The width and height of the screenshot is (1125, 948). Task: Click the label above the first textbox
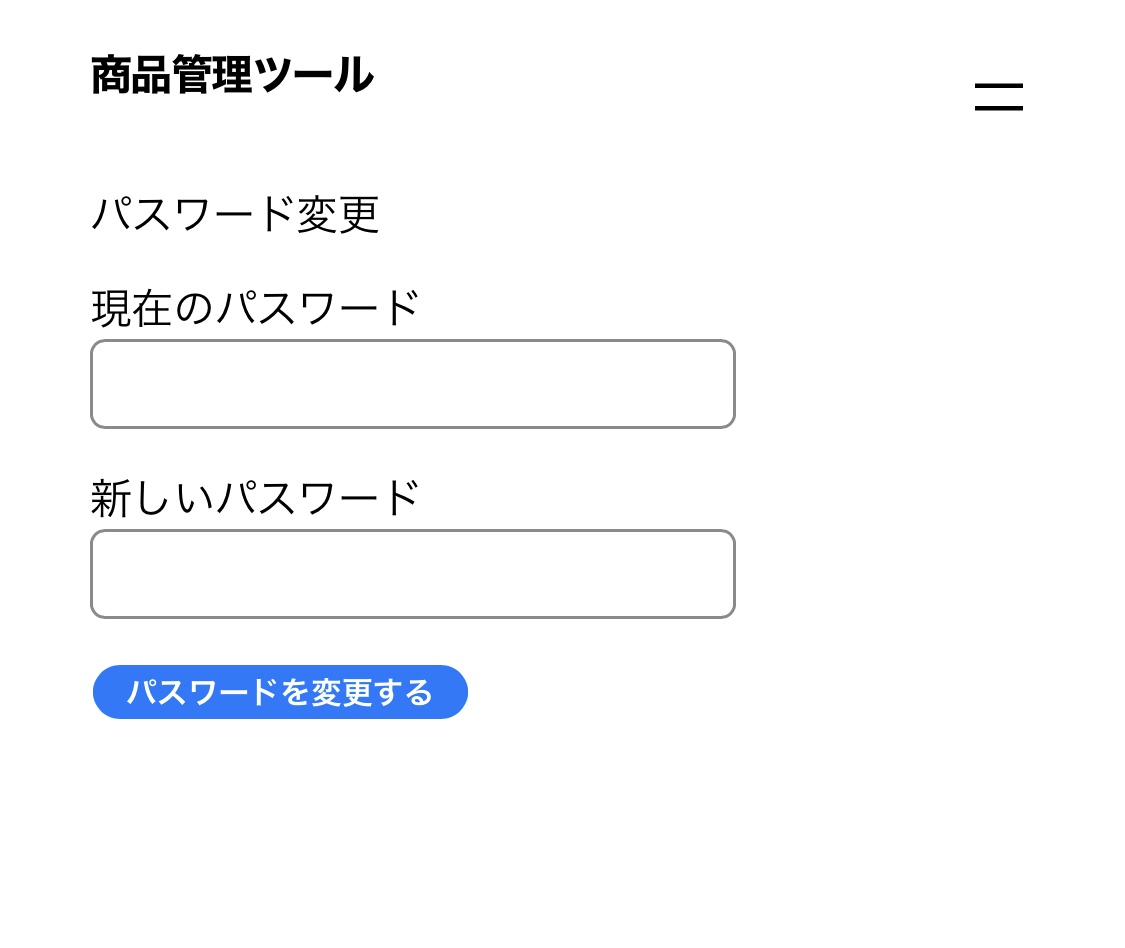(255, 308)
